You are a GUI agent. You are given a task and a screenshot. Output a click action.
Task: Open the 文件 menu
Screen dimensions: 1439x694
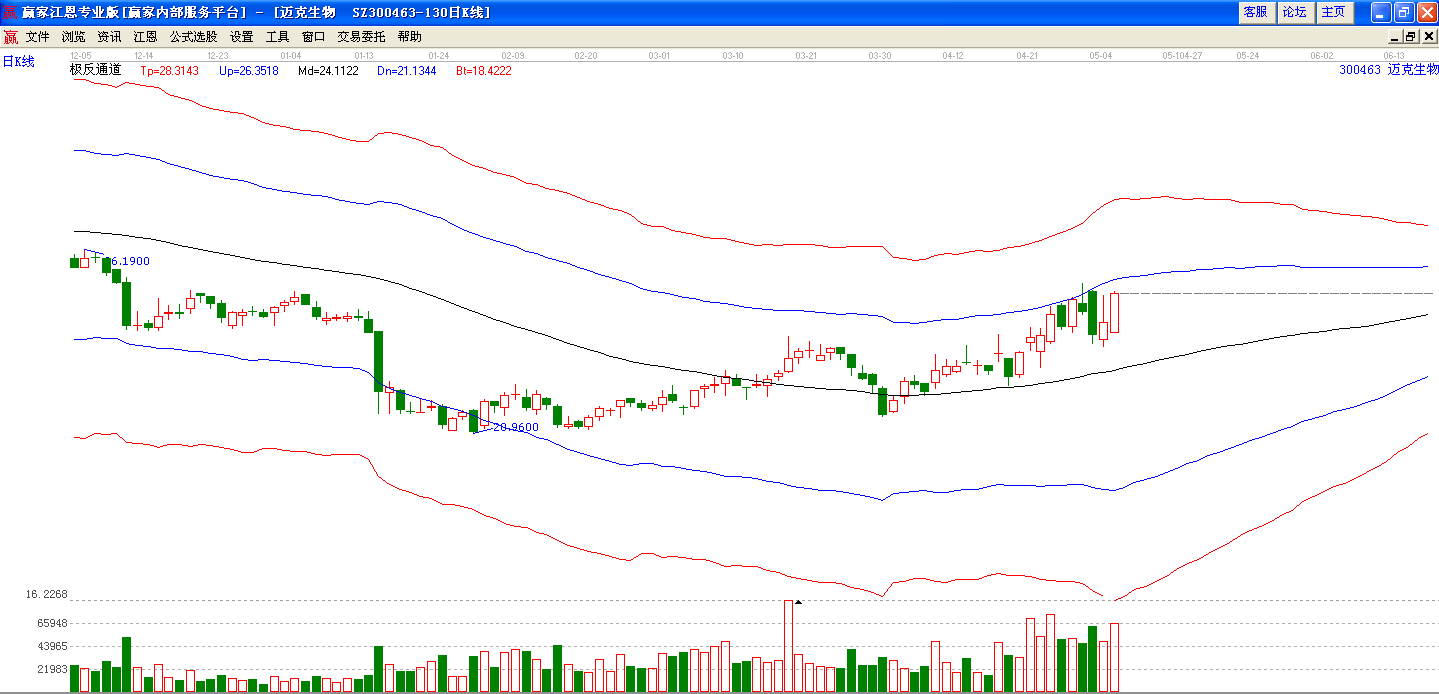pos(38,37)
